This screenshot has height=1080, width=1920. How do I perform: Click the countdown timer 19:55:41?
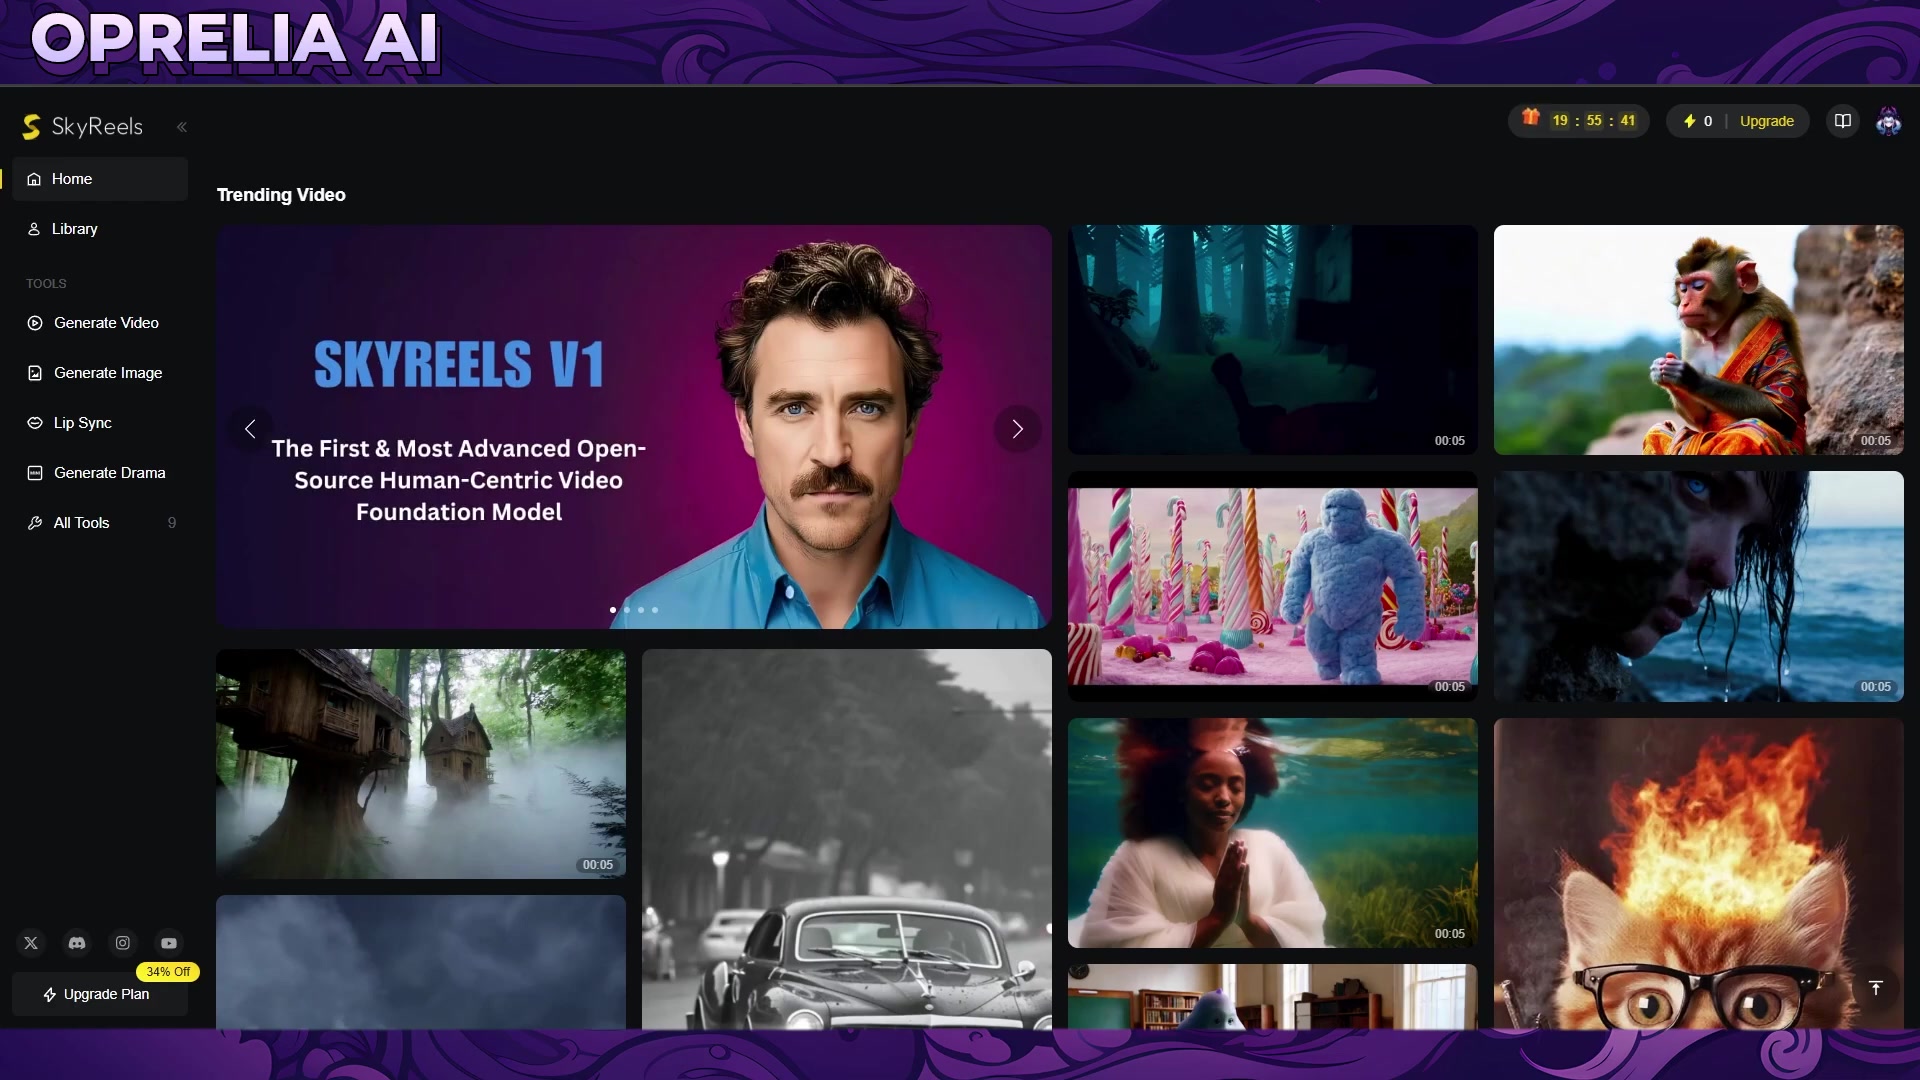click(1593, 121)
